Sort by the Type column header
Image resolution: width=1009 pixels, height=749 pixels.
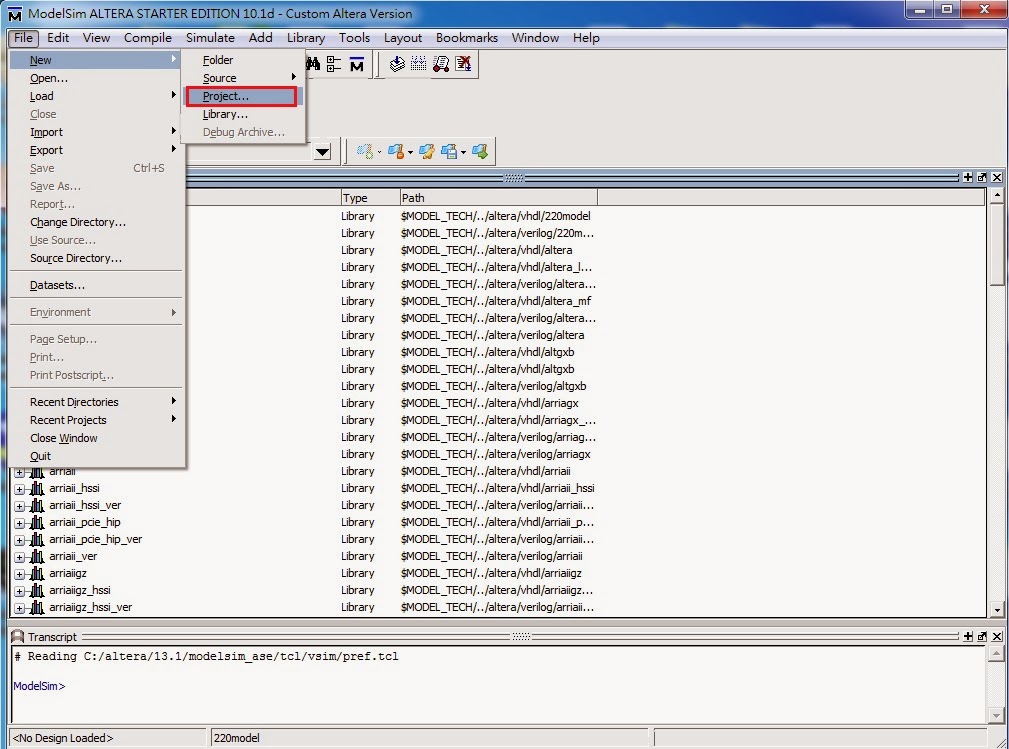pos(370,198)
